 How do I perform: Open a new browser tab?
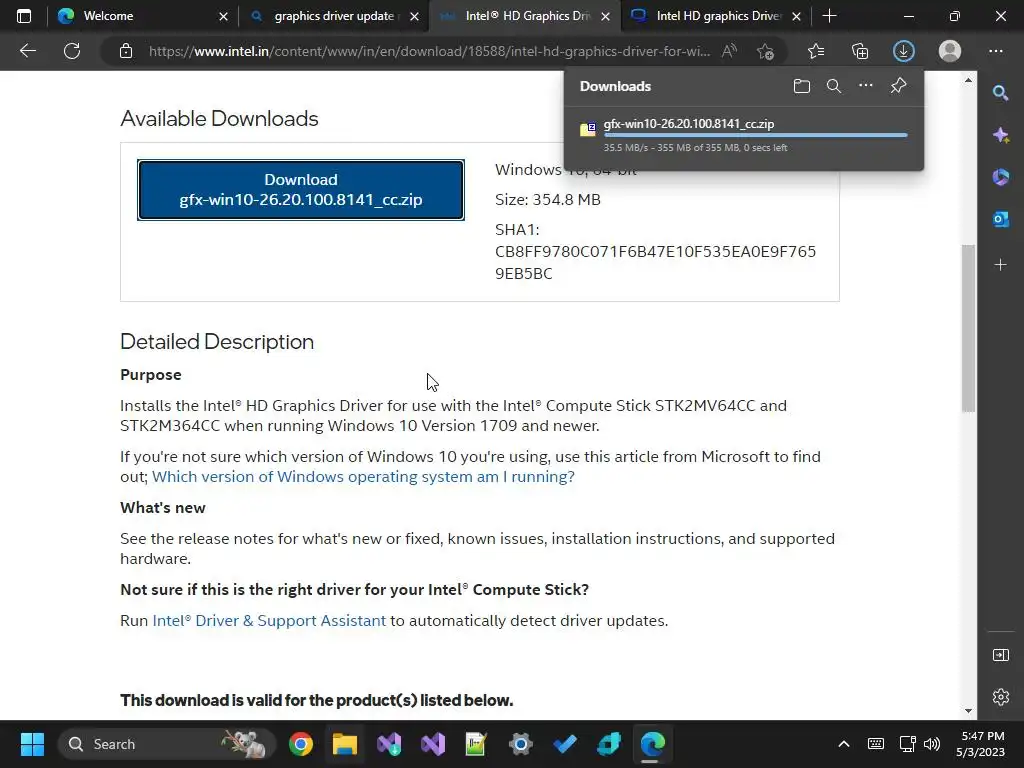point(829,16)
